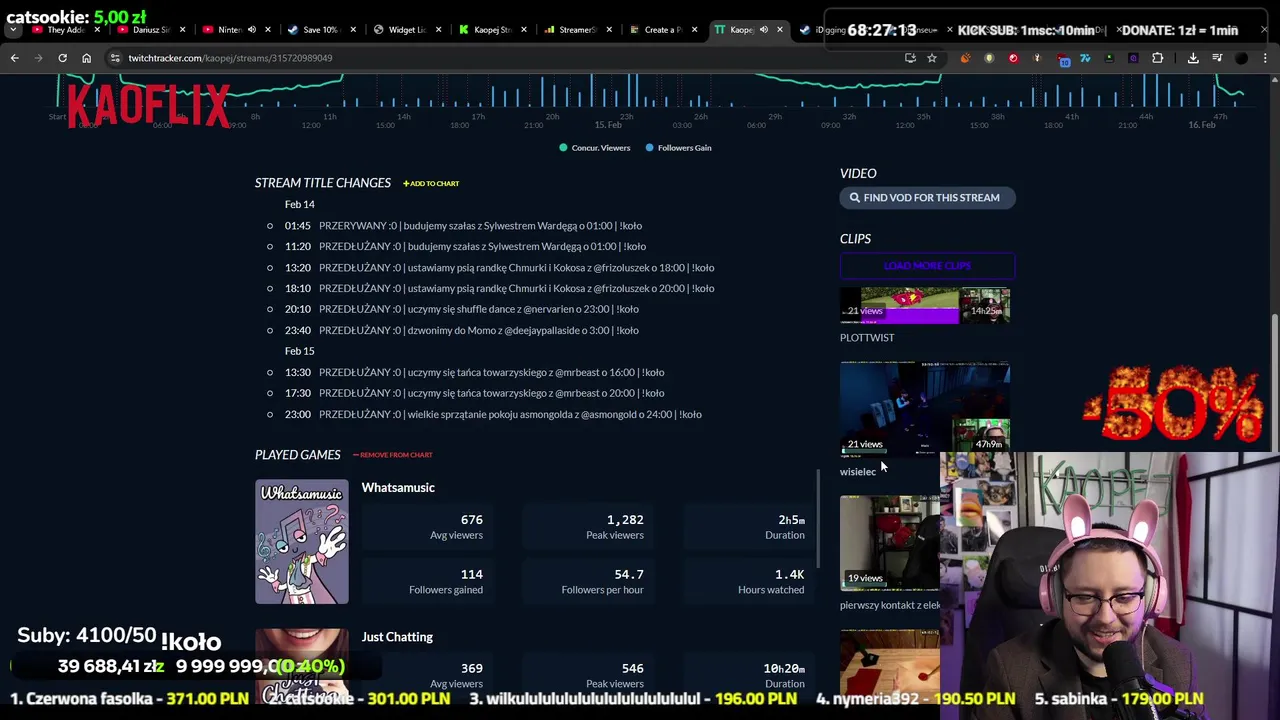Viewport: 1280px width, 720px height.
Task: Switch to the 'StreamerS' tab
Action: (577, 30)
